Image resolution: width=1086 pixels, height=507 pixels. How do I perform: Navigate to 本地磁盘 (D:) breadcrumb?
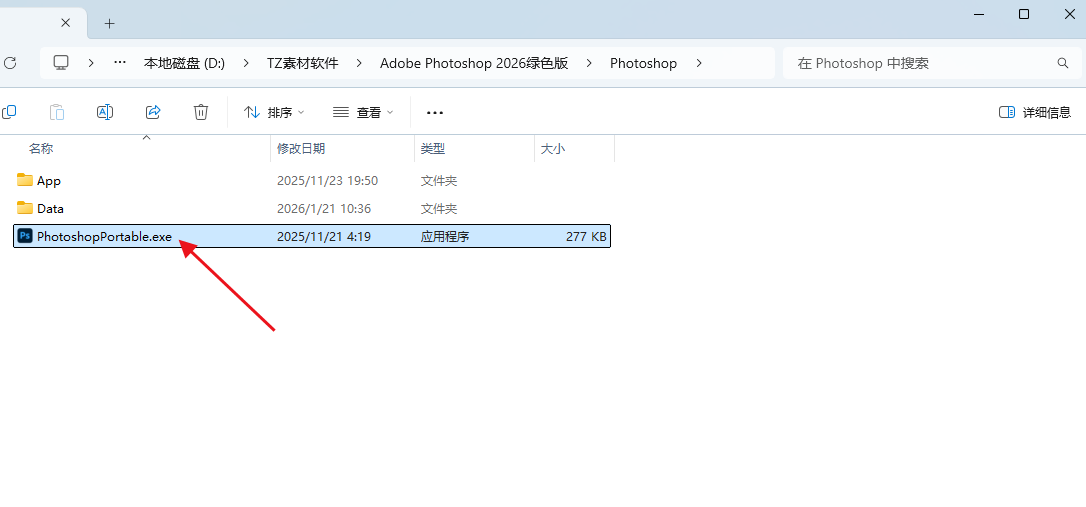pyautogui.click(x=184, y=63)
